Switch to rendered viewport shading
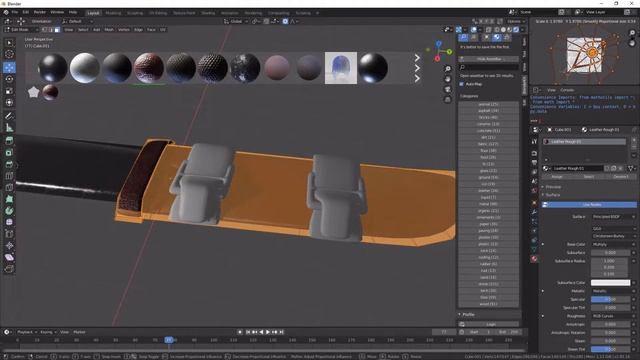640x360 pixels. pyautogui.click(x=516, y=29)
